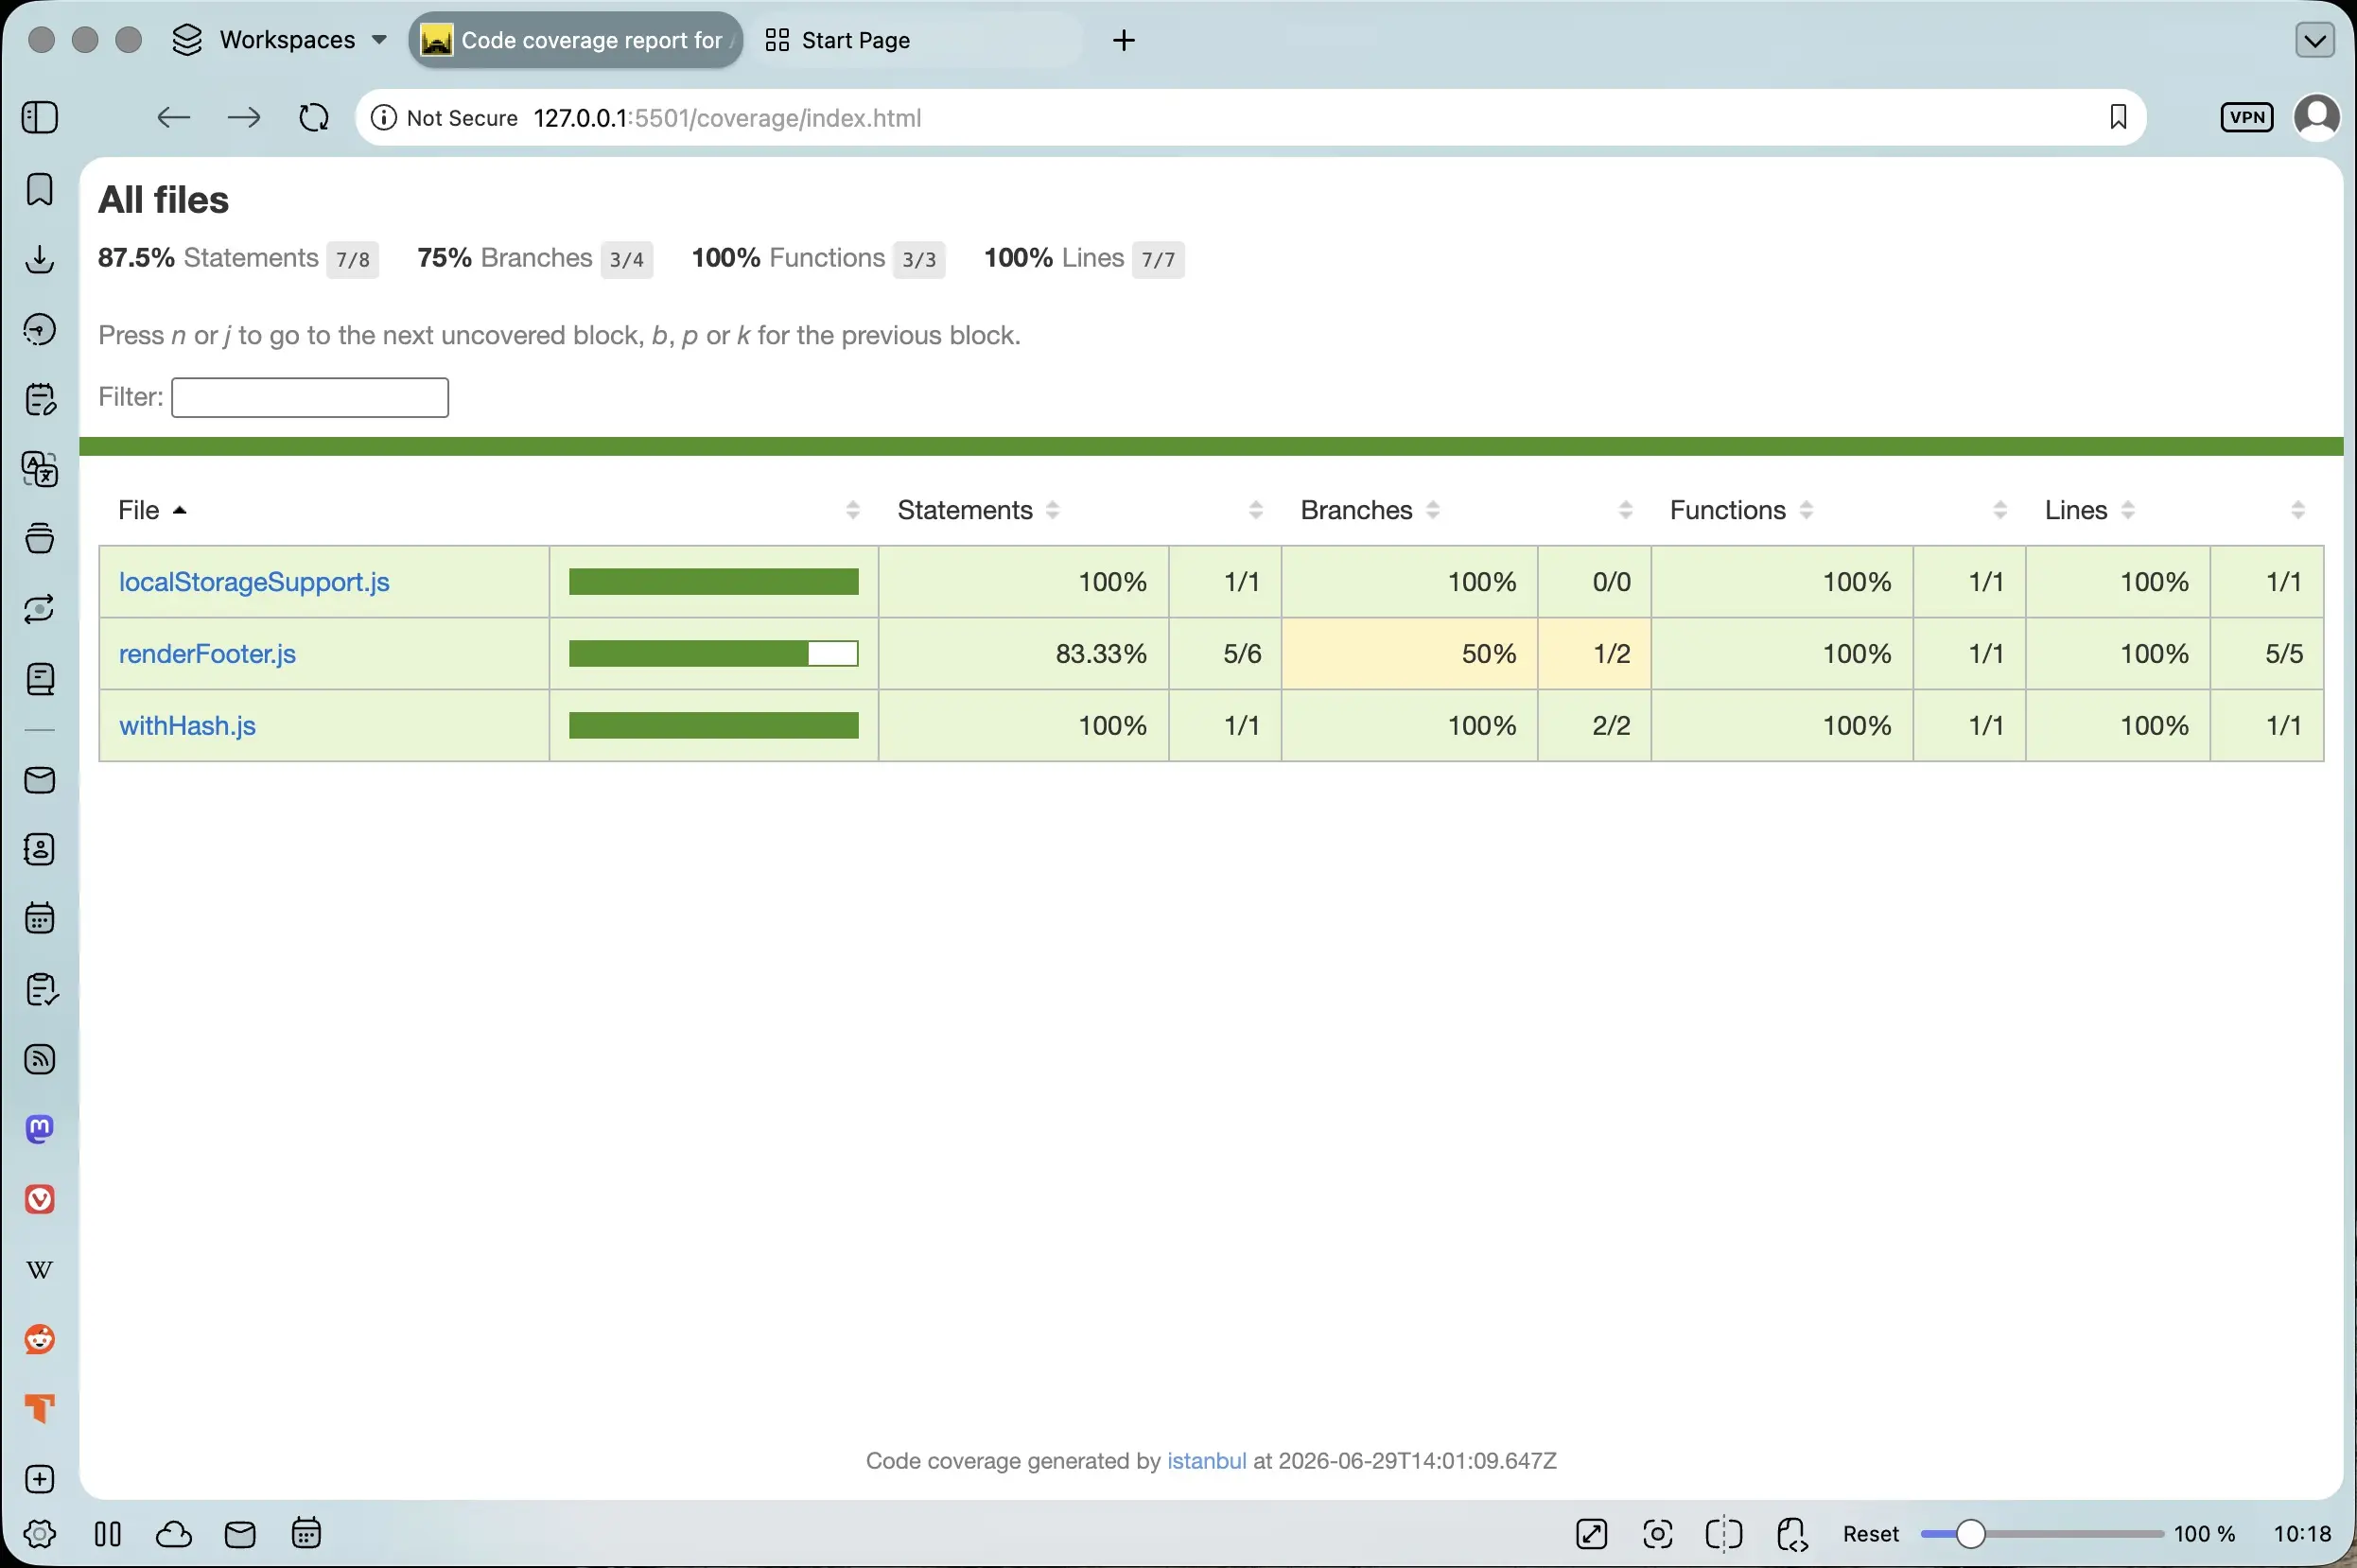Open the calendar icon in status bar
This screenshot has height=1568, width=2357.
pos(306,1533)
